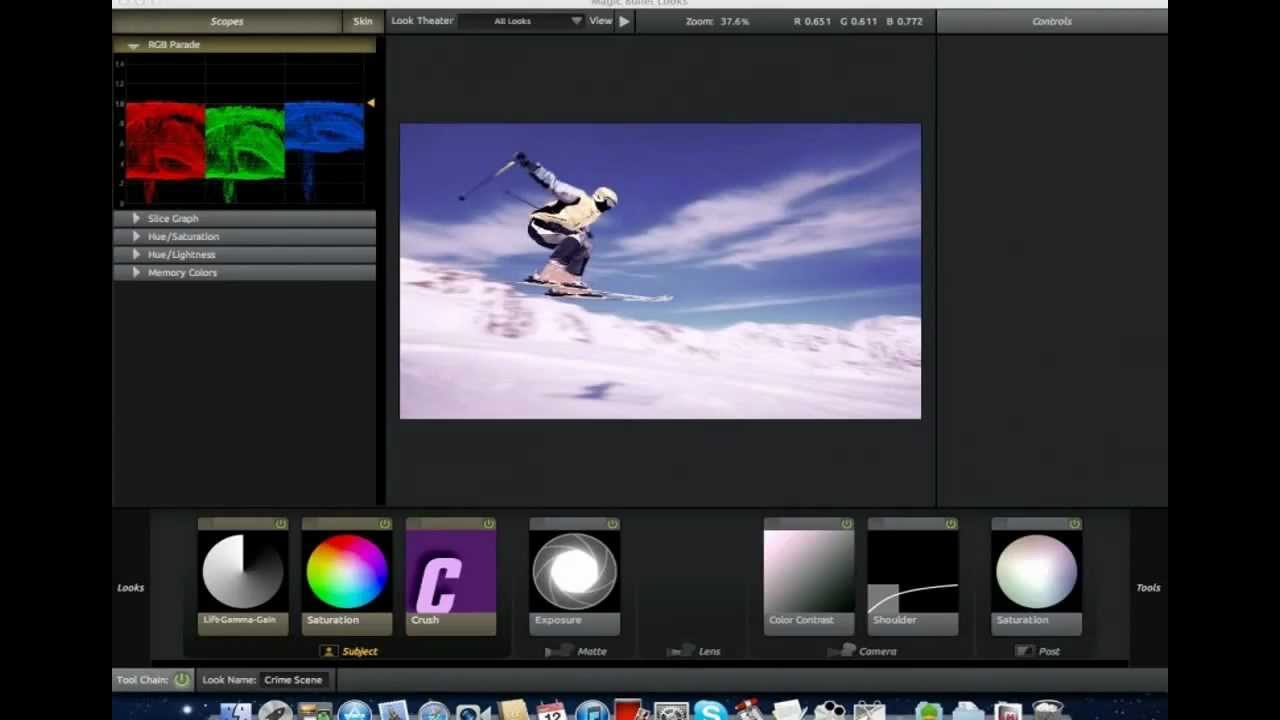Select the Exposure aperture tool
Screen dimensions: 1280x720
(x=574, y=577)
